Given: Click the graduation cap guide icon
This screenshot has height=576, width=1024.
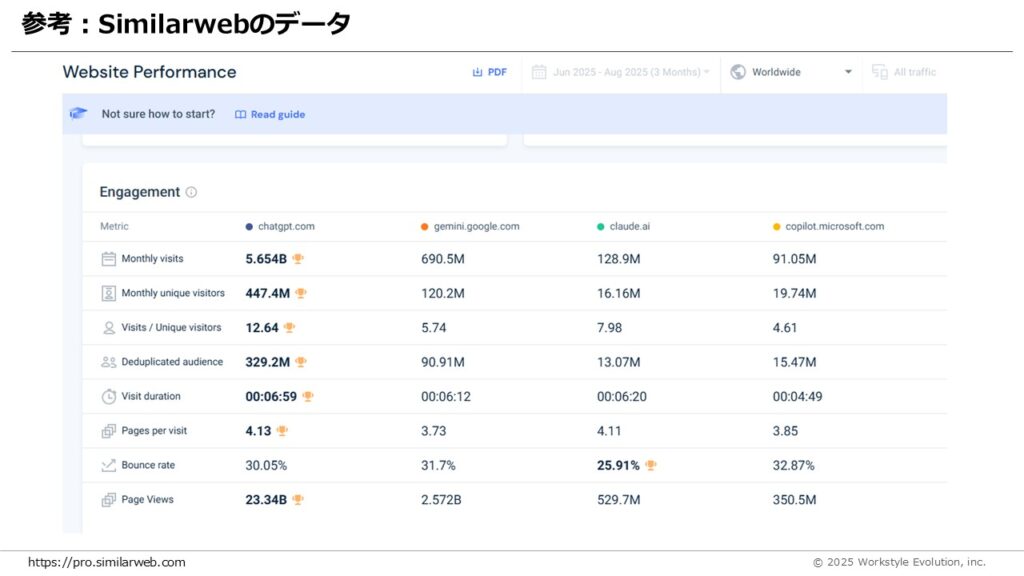Looking at the screenshot, I should (x=78, y=114).
